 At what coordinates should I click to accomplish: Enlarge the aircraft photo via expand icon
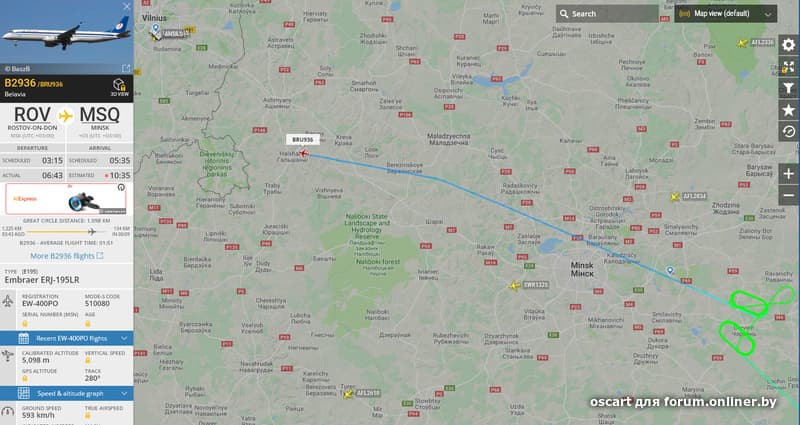(126, 68)
